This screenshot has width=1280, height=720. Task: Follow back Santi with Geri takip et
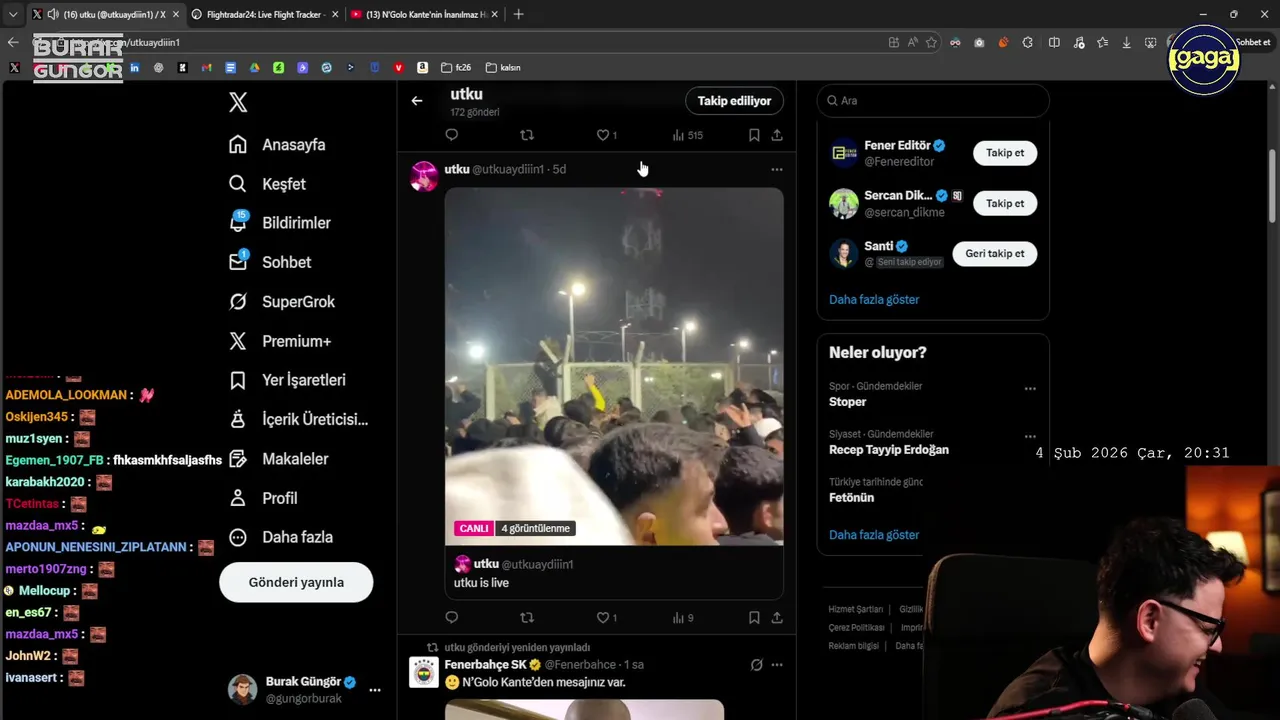(x=995, y=254)
